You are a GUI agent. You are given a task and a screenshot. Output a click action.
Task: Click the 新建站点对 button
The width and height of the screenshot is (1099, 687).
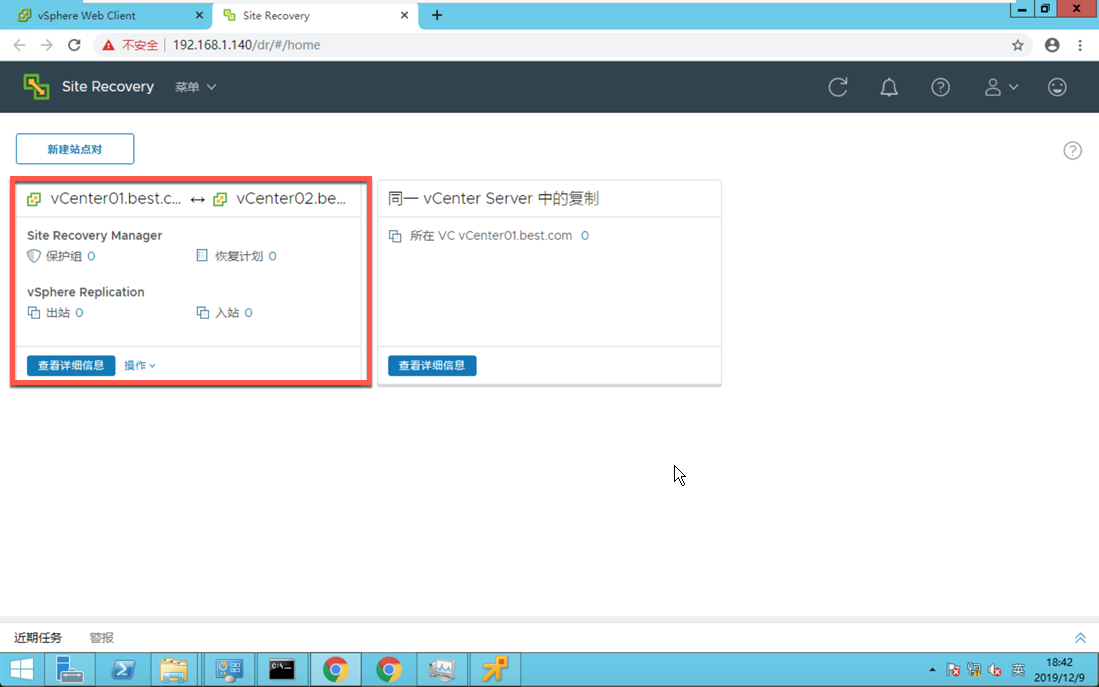pos(75,149)
